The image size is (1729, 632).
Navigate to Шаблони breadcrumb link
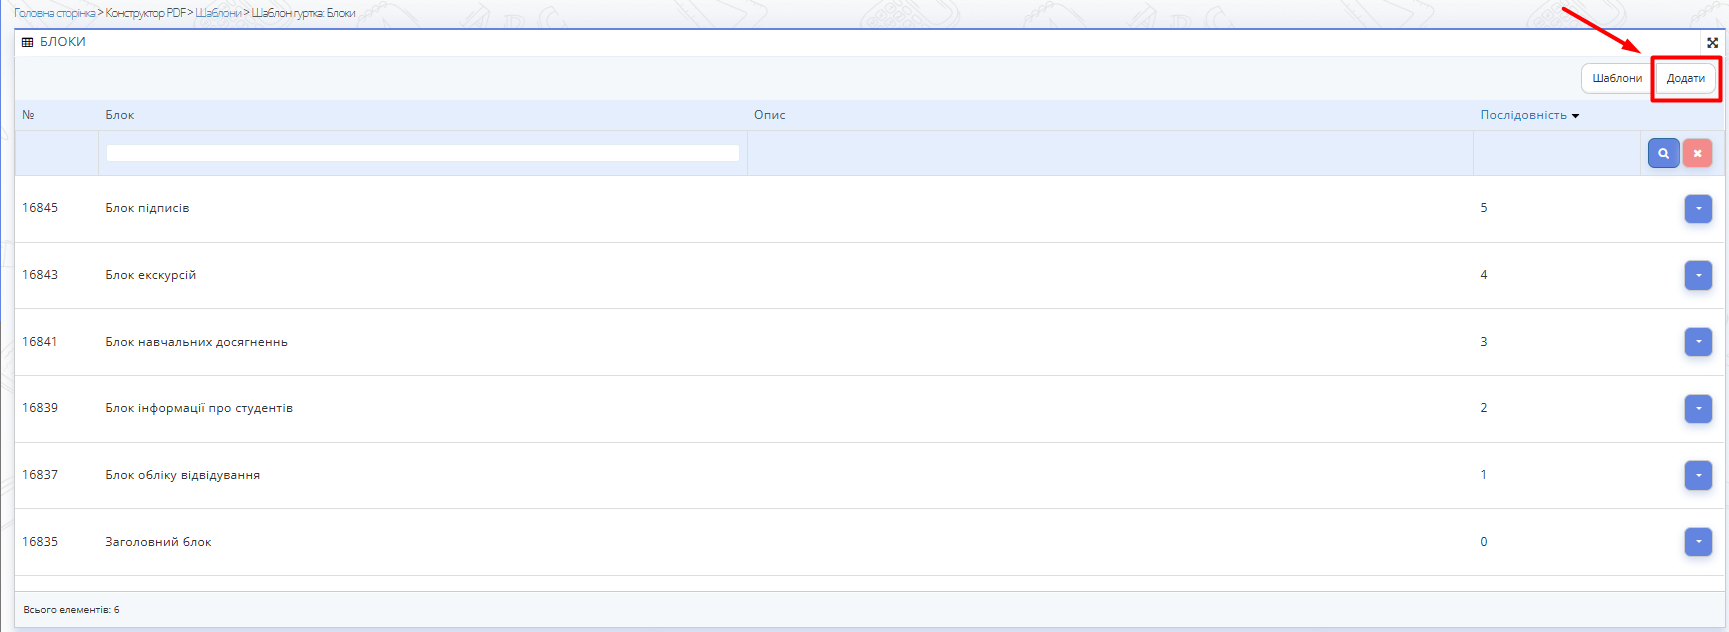click(x=218, y=13)
